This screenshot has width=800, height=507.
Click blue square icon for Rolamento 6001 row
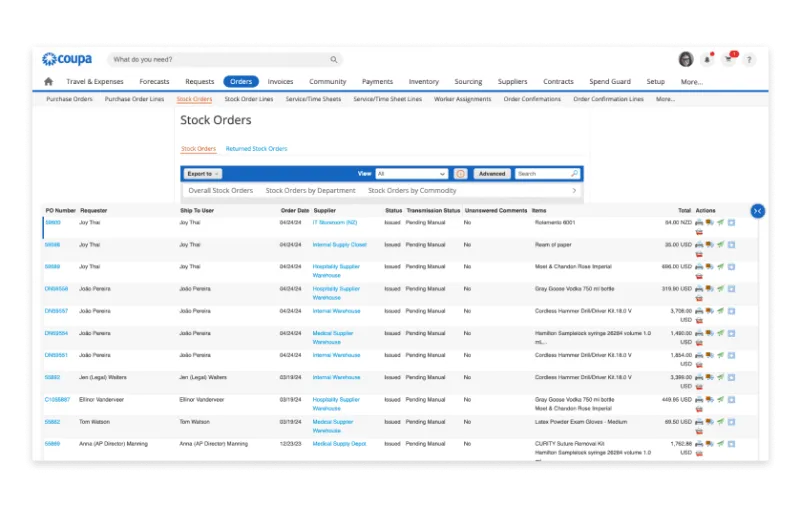click(731, 222)
